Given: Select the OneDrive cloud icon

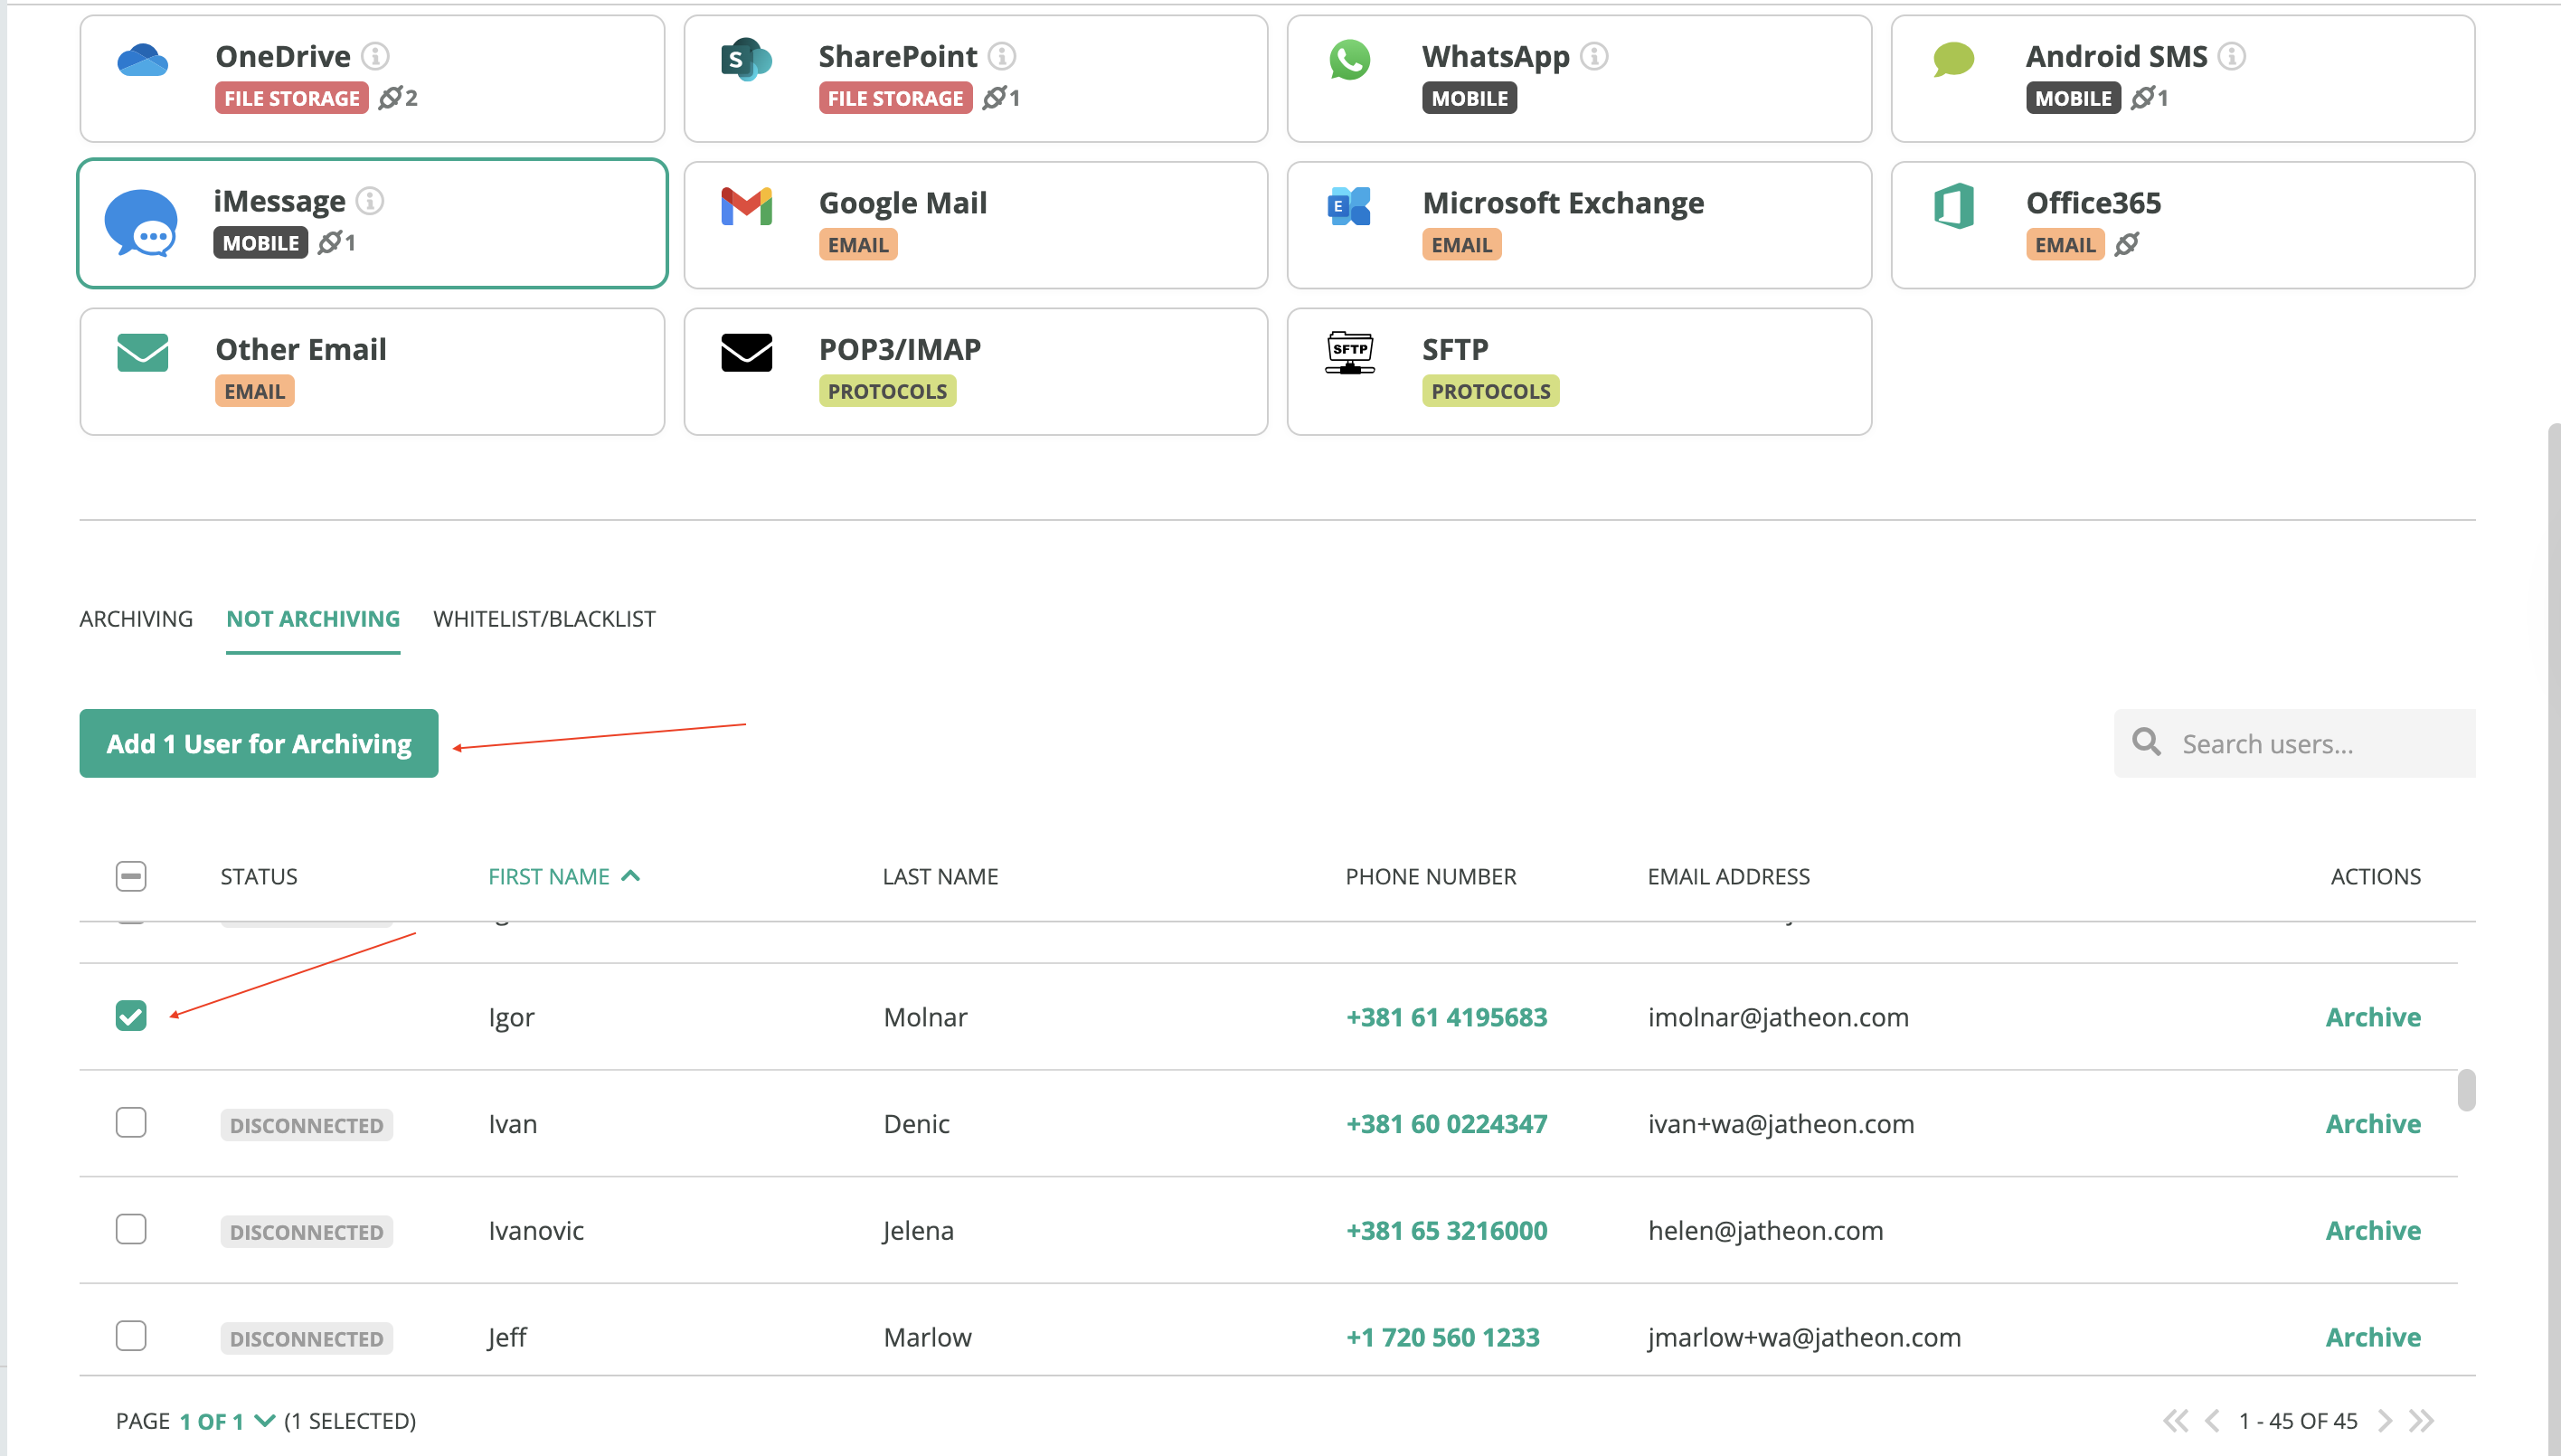Looking at the screenshot, I should (142, 60).
